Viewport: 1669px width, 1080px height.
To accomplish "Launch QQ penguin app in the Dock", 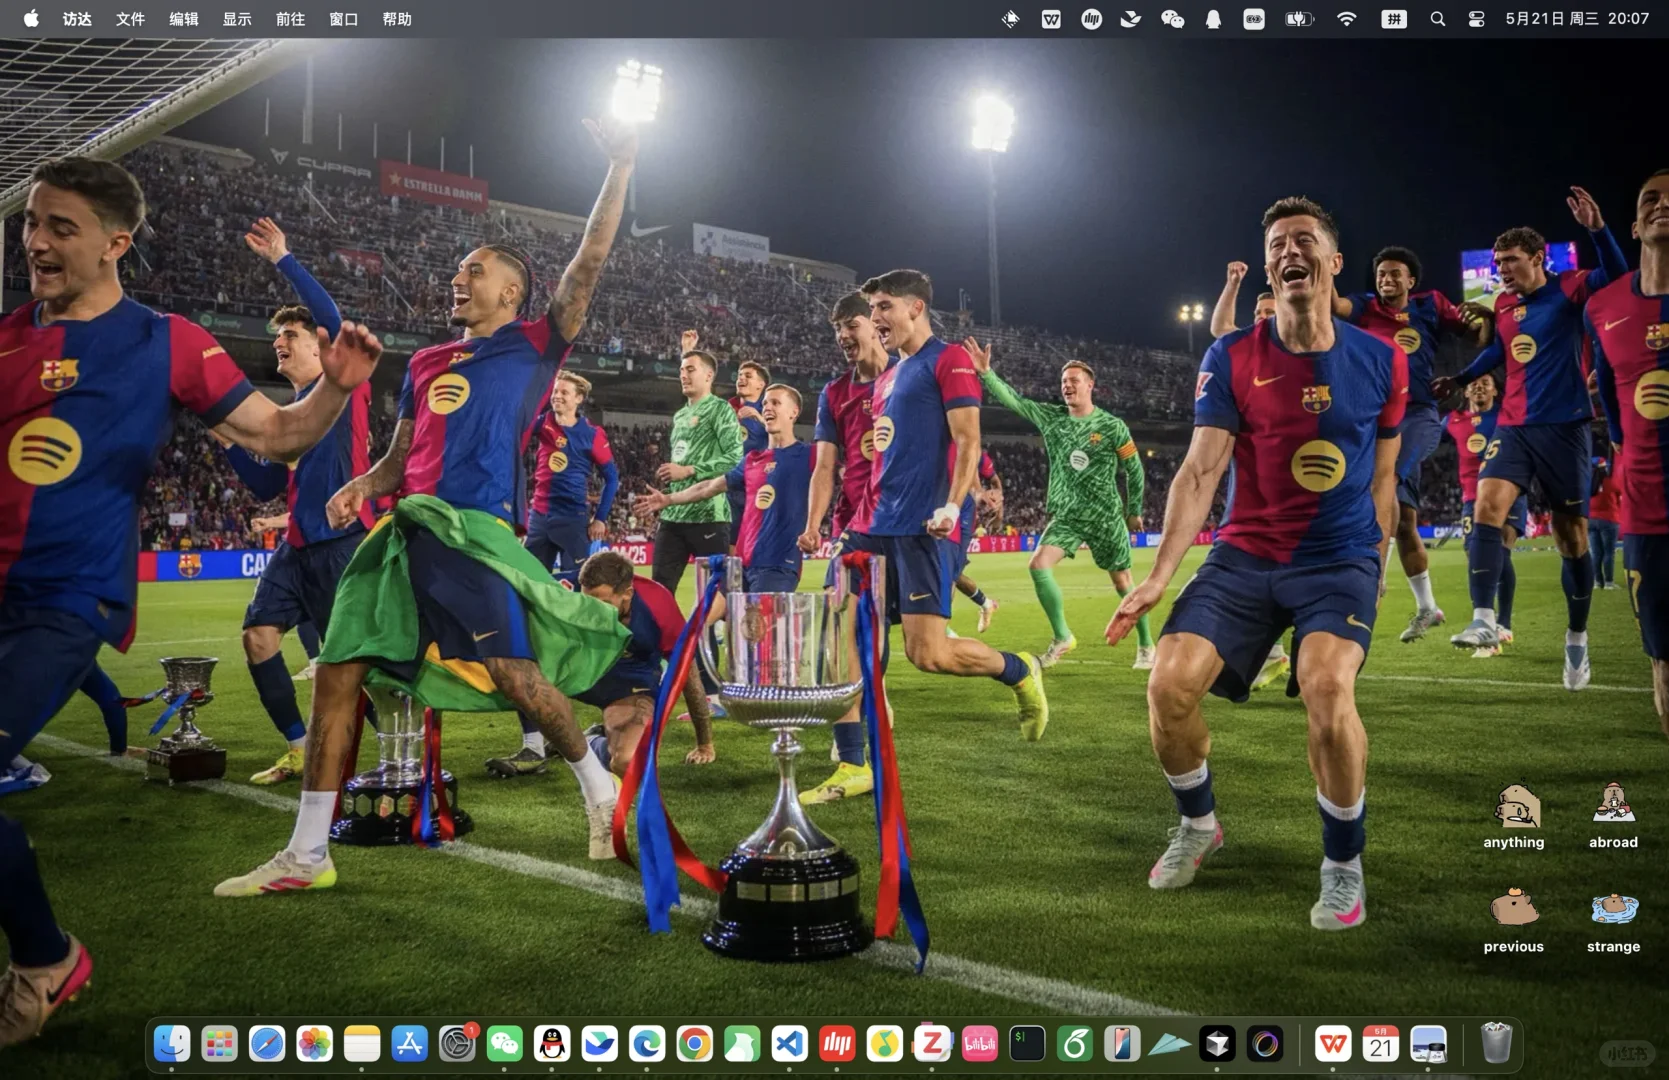I will coord(552,1044).
